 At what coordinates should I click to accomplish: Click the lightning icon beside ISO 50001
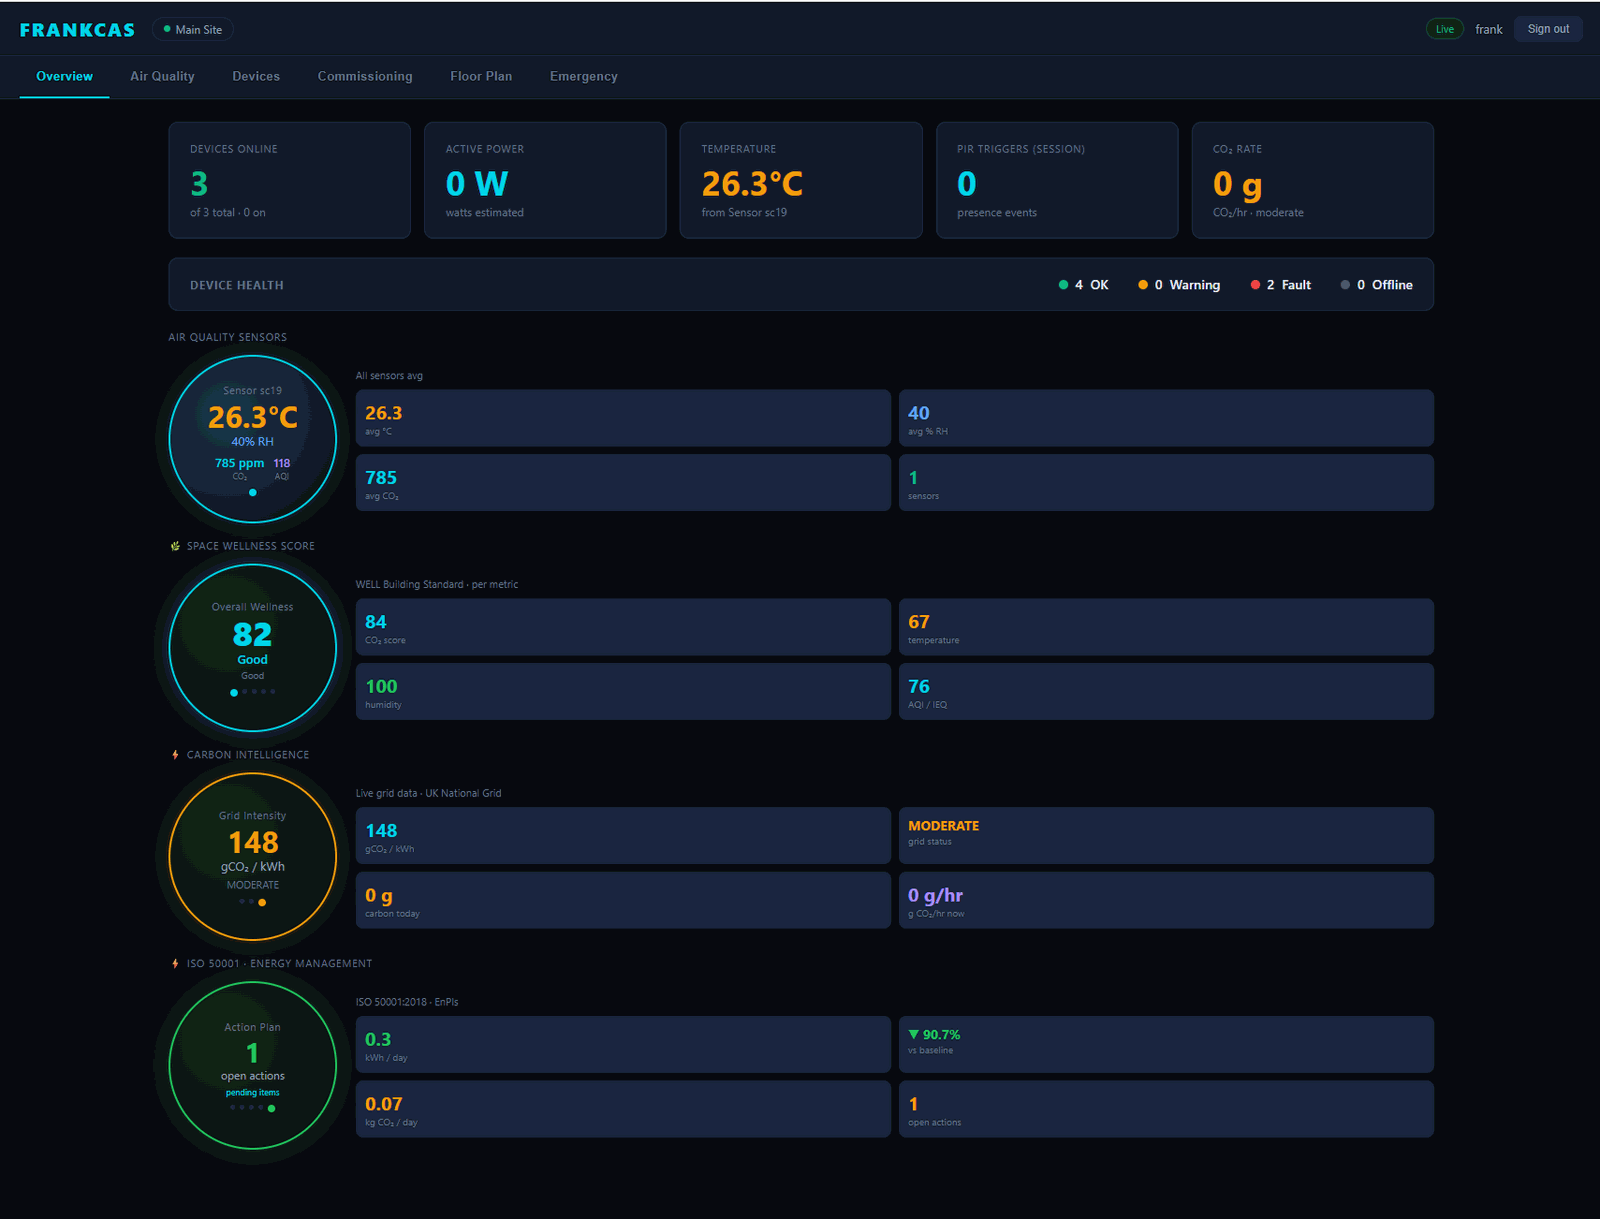click(175, 964)
